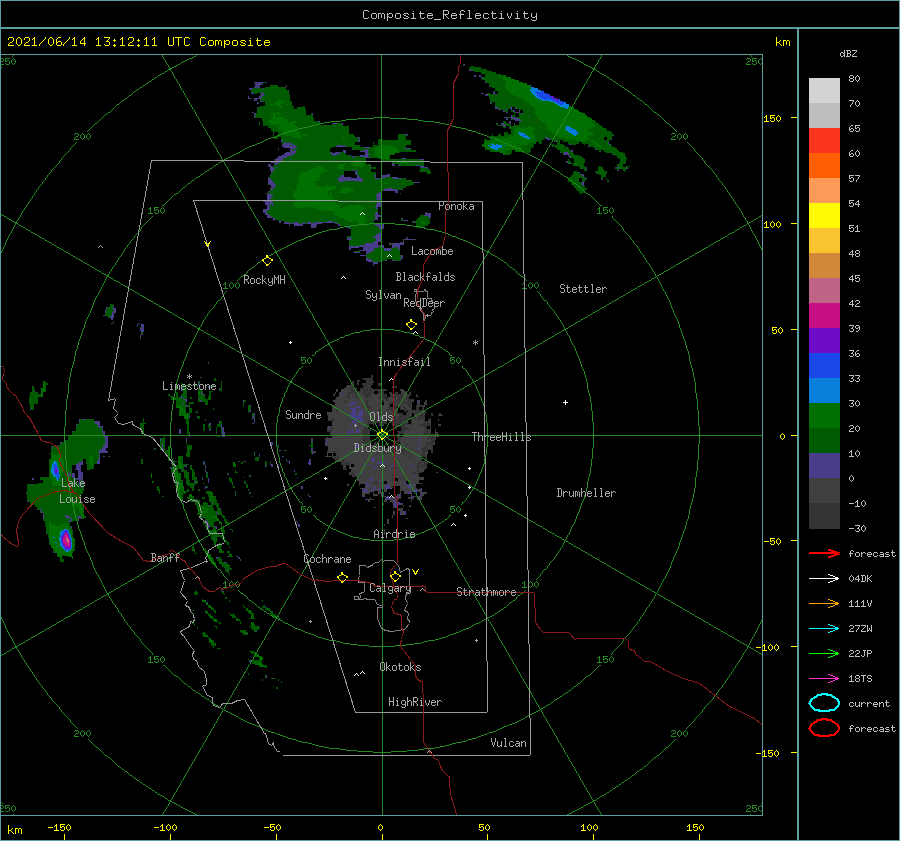Click the yellow diamond marker near RockyMH
The width and height of the screenshot is (900, 841).
267,261
